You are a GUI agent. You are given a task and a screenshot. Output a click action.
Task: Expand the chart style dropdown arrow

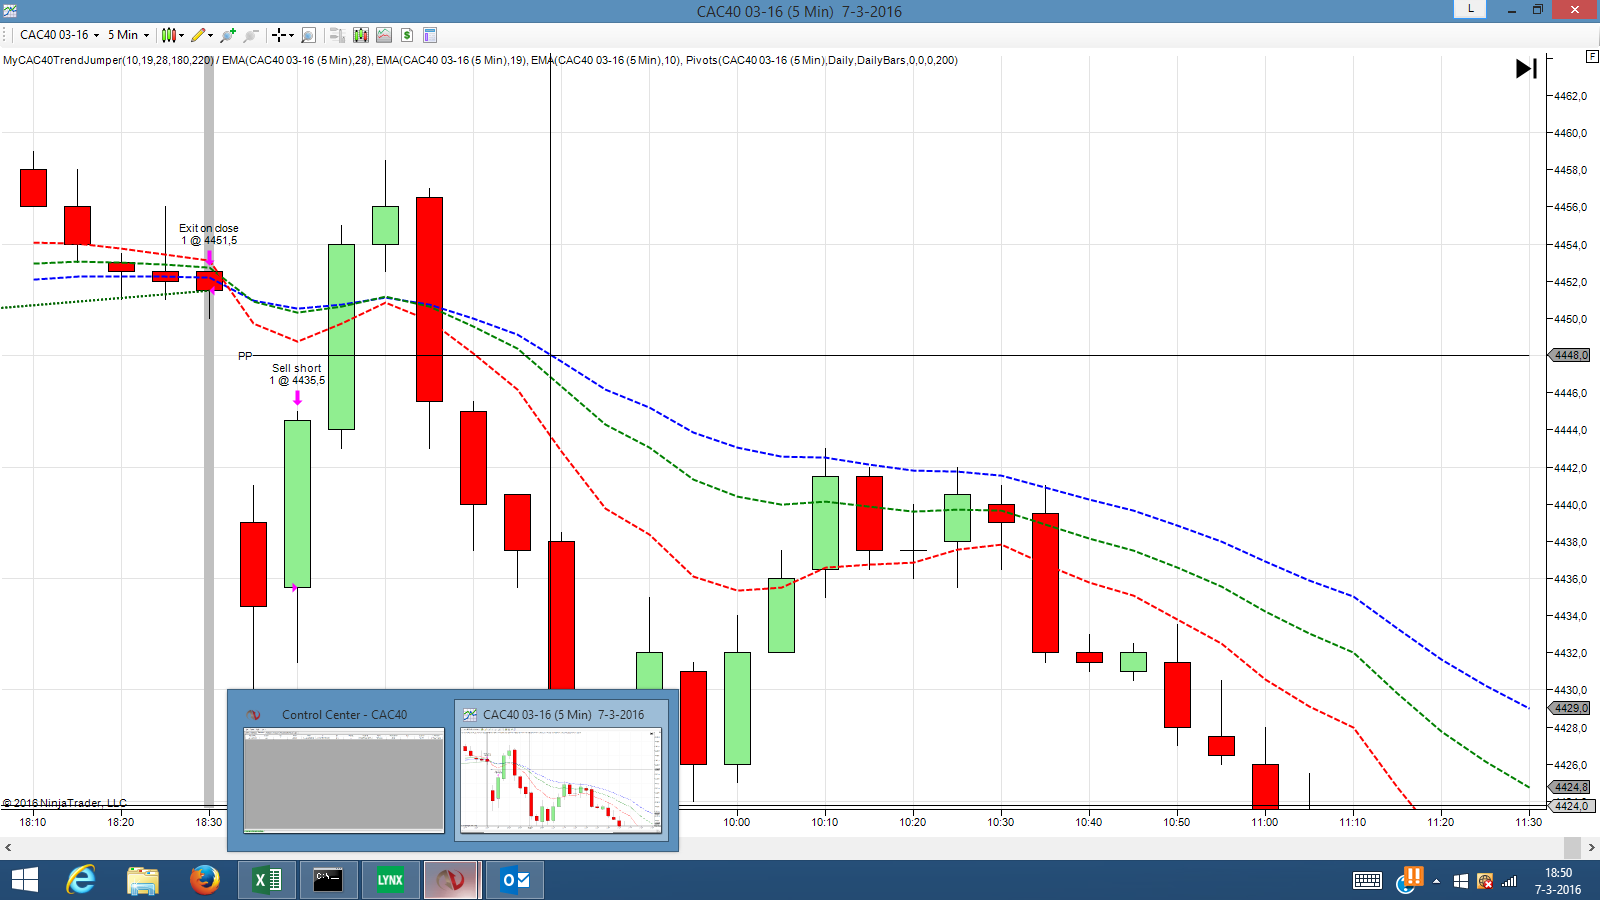181,35
